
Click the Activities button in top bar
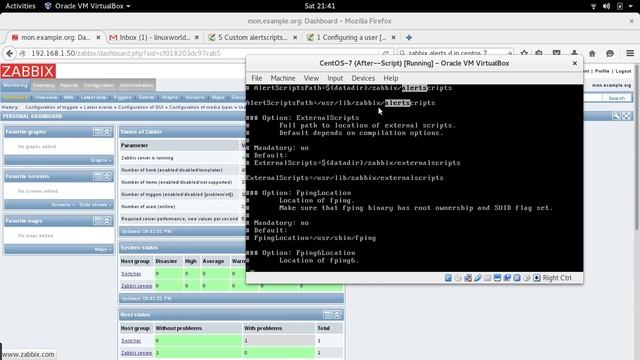coord(20,6)
